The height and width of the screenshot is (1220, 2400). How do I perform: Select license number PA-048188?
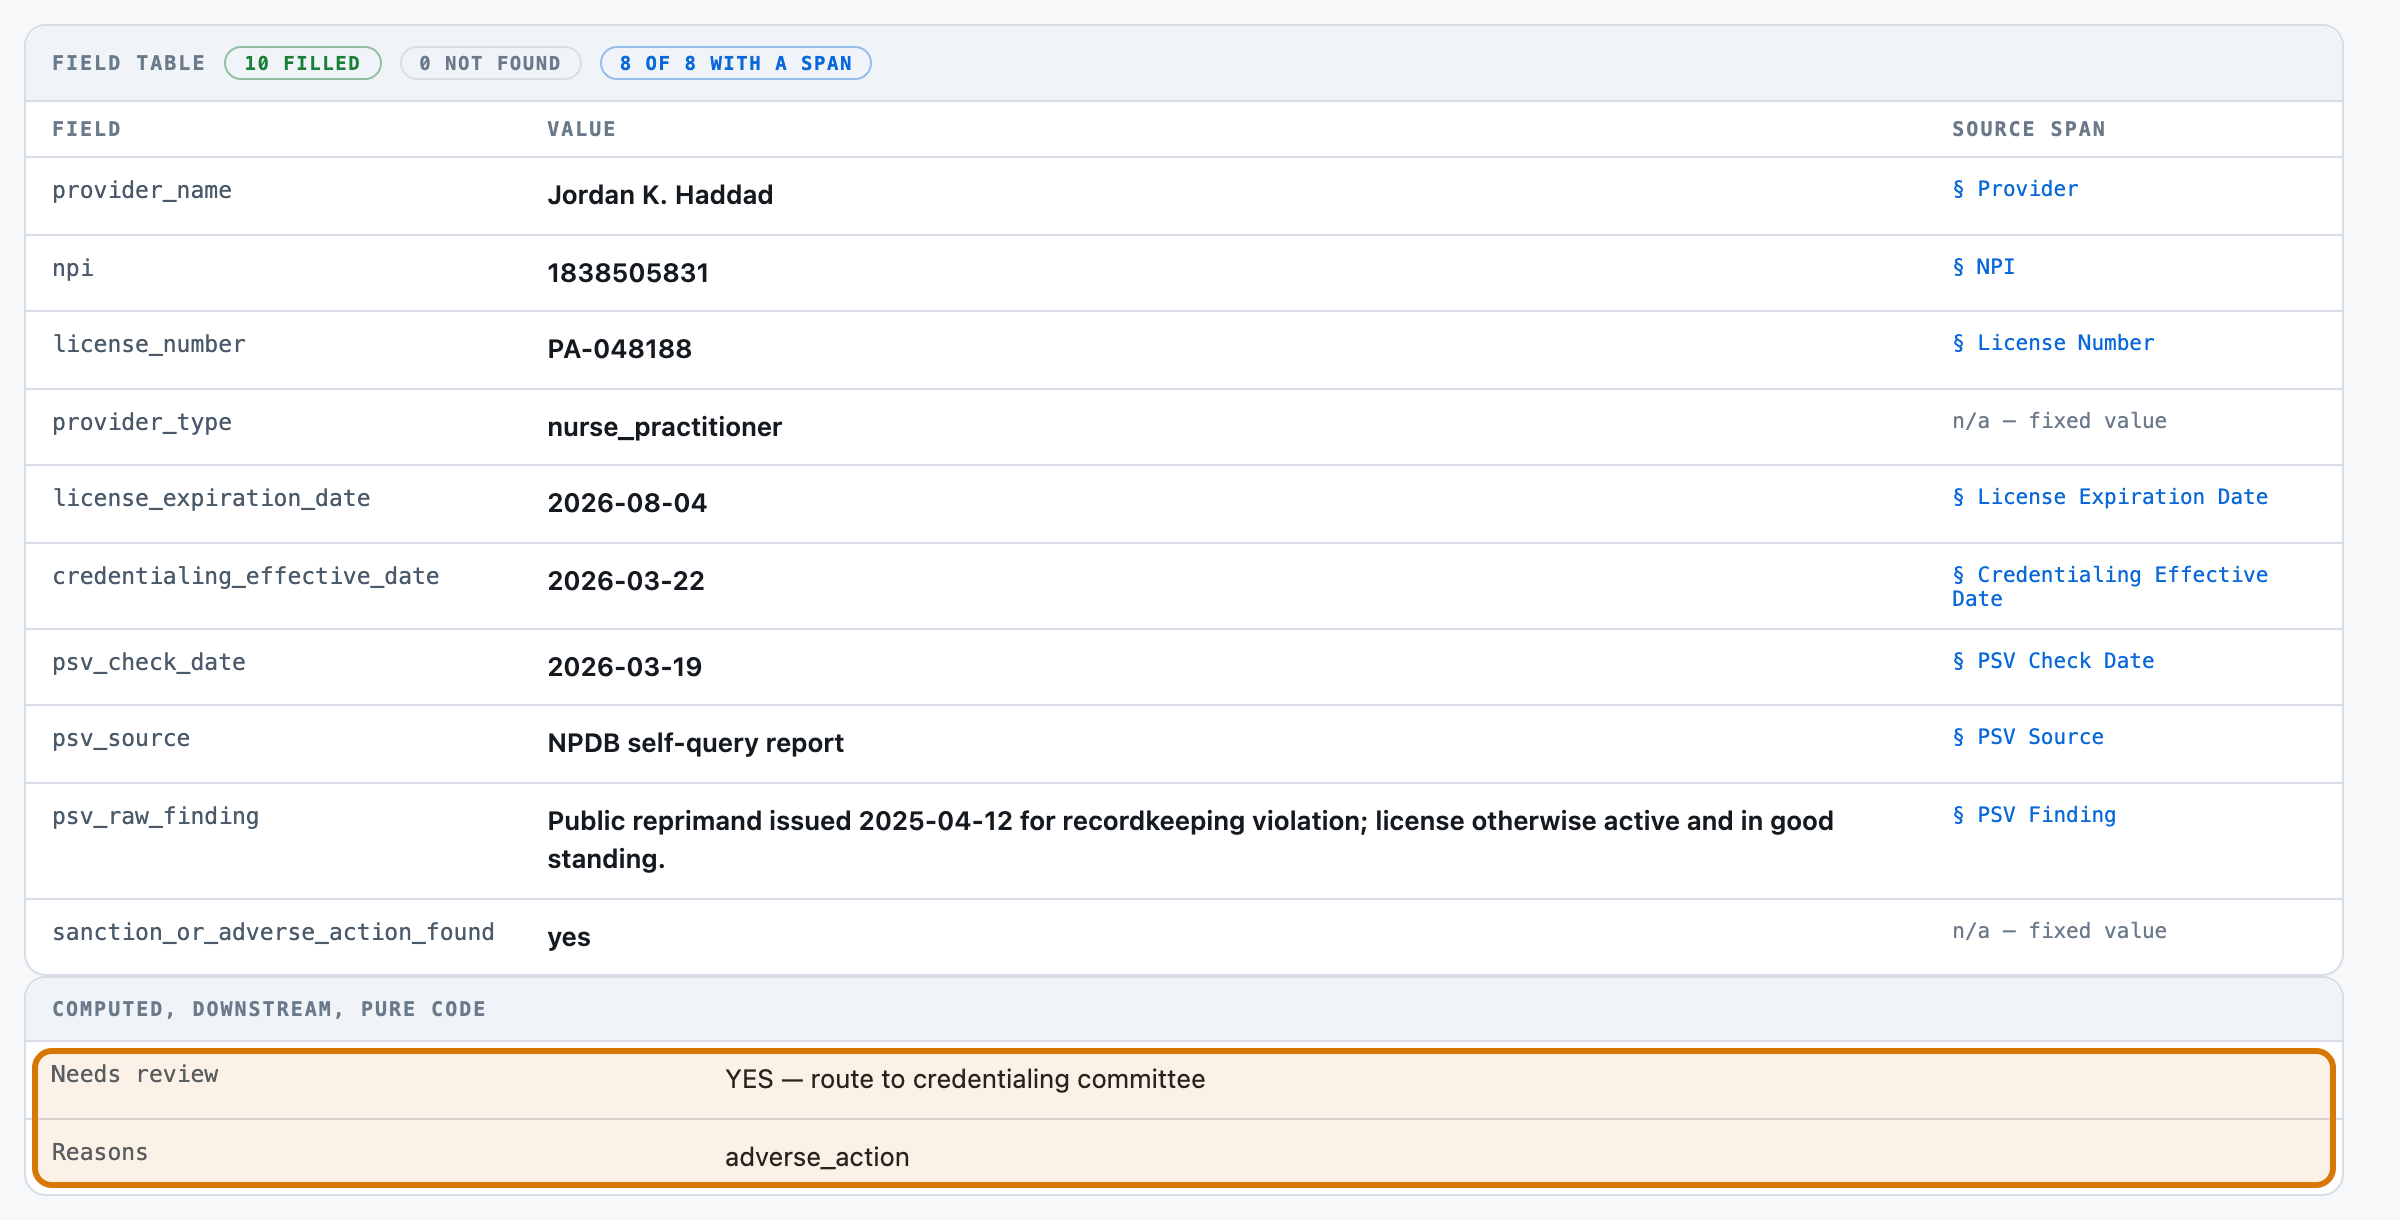coord(619,349)
